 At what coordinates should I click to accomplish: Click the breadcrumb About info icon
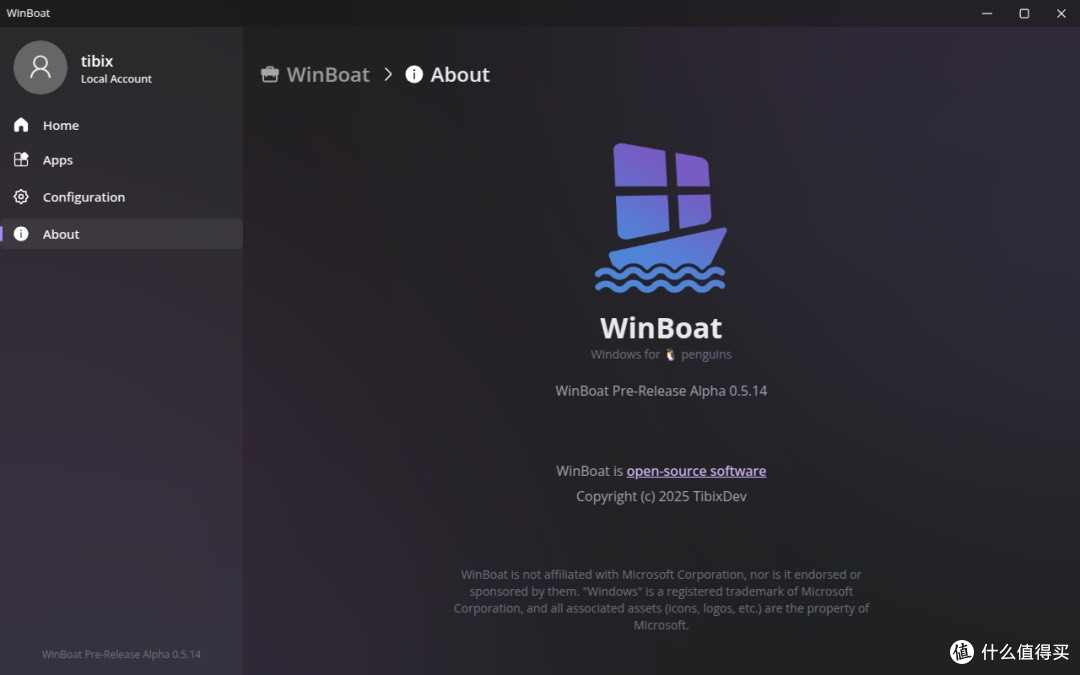[x=414, y=74]
